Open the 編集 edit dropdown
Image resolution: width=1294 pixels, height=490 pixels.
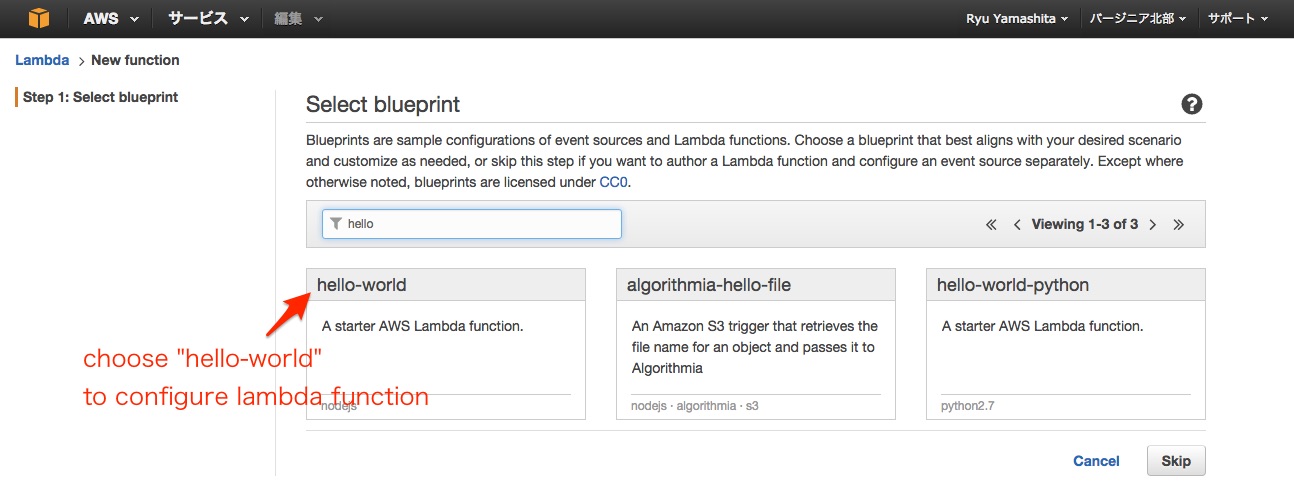tap(298, 18)
